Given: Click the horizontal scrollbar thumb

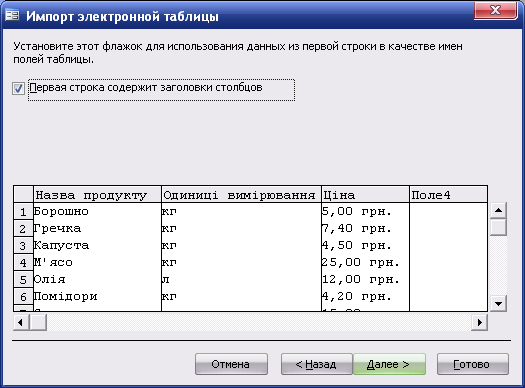Looking at the screenshot, I should click(38, 322).
